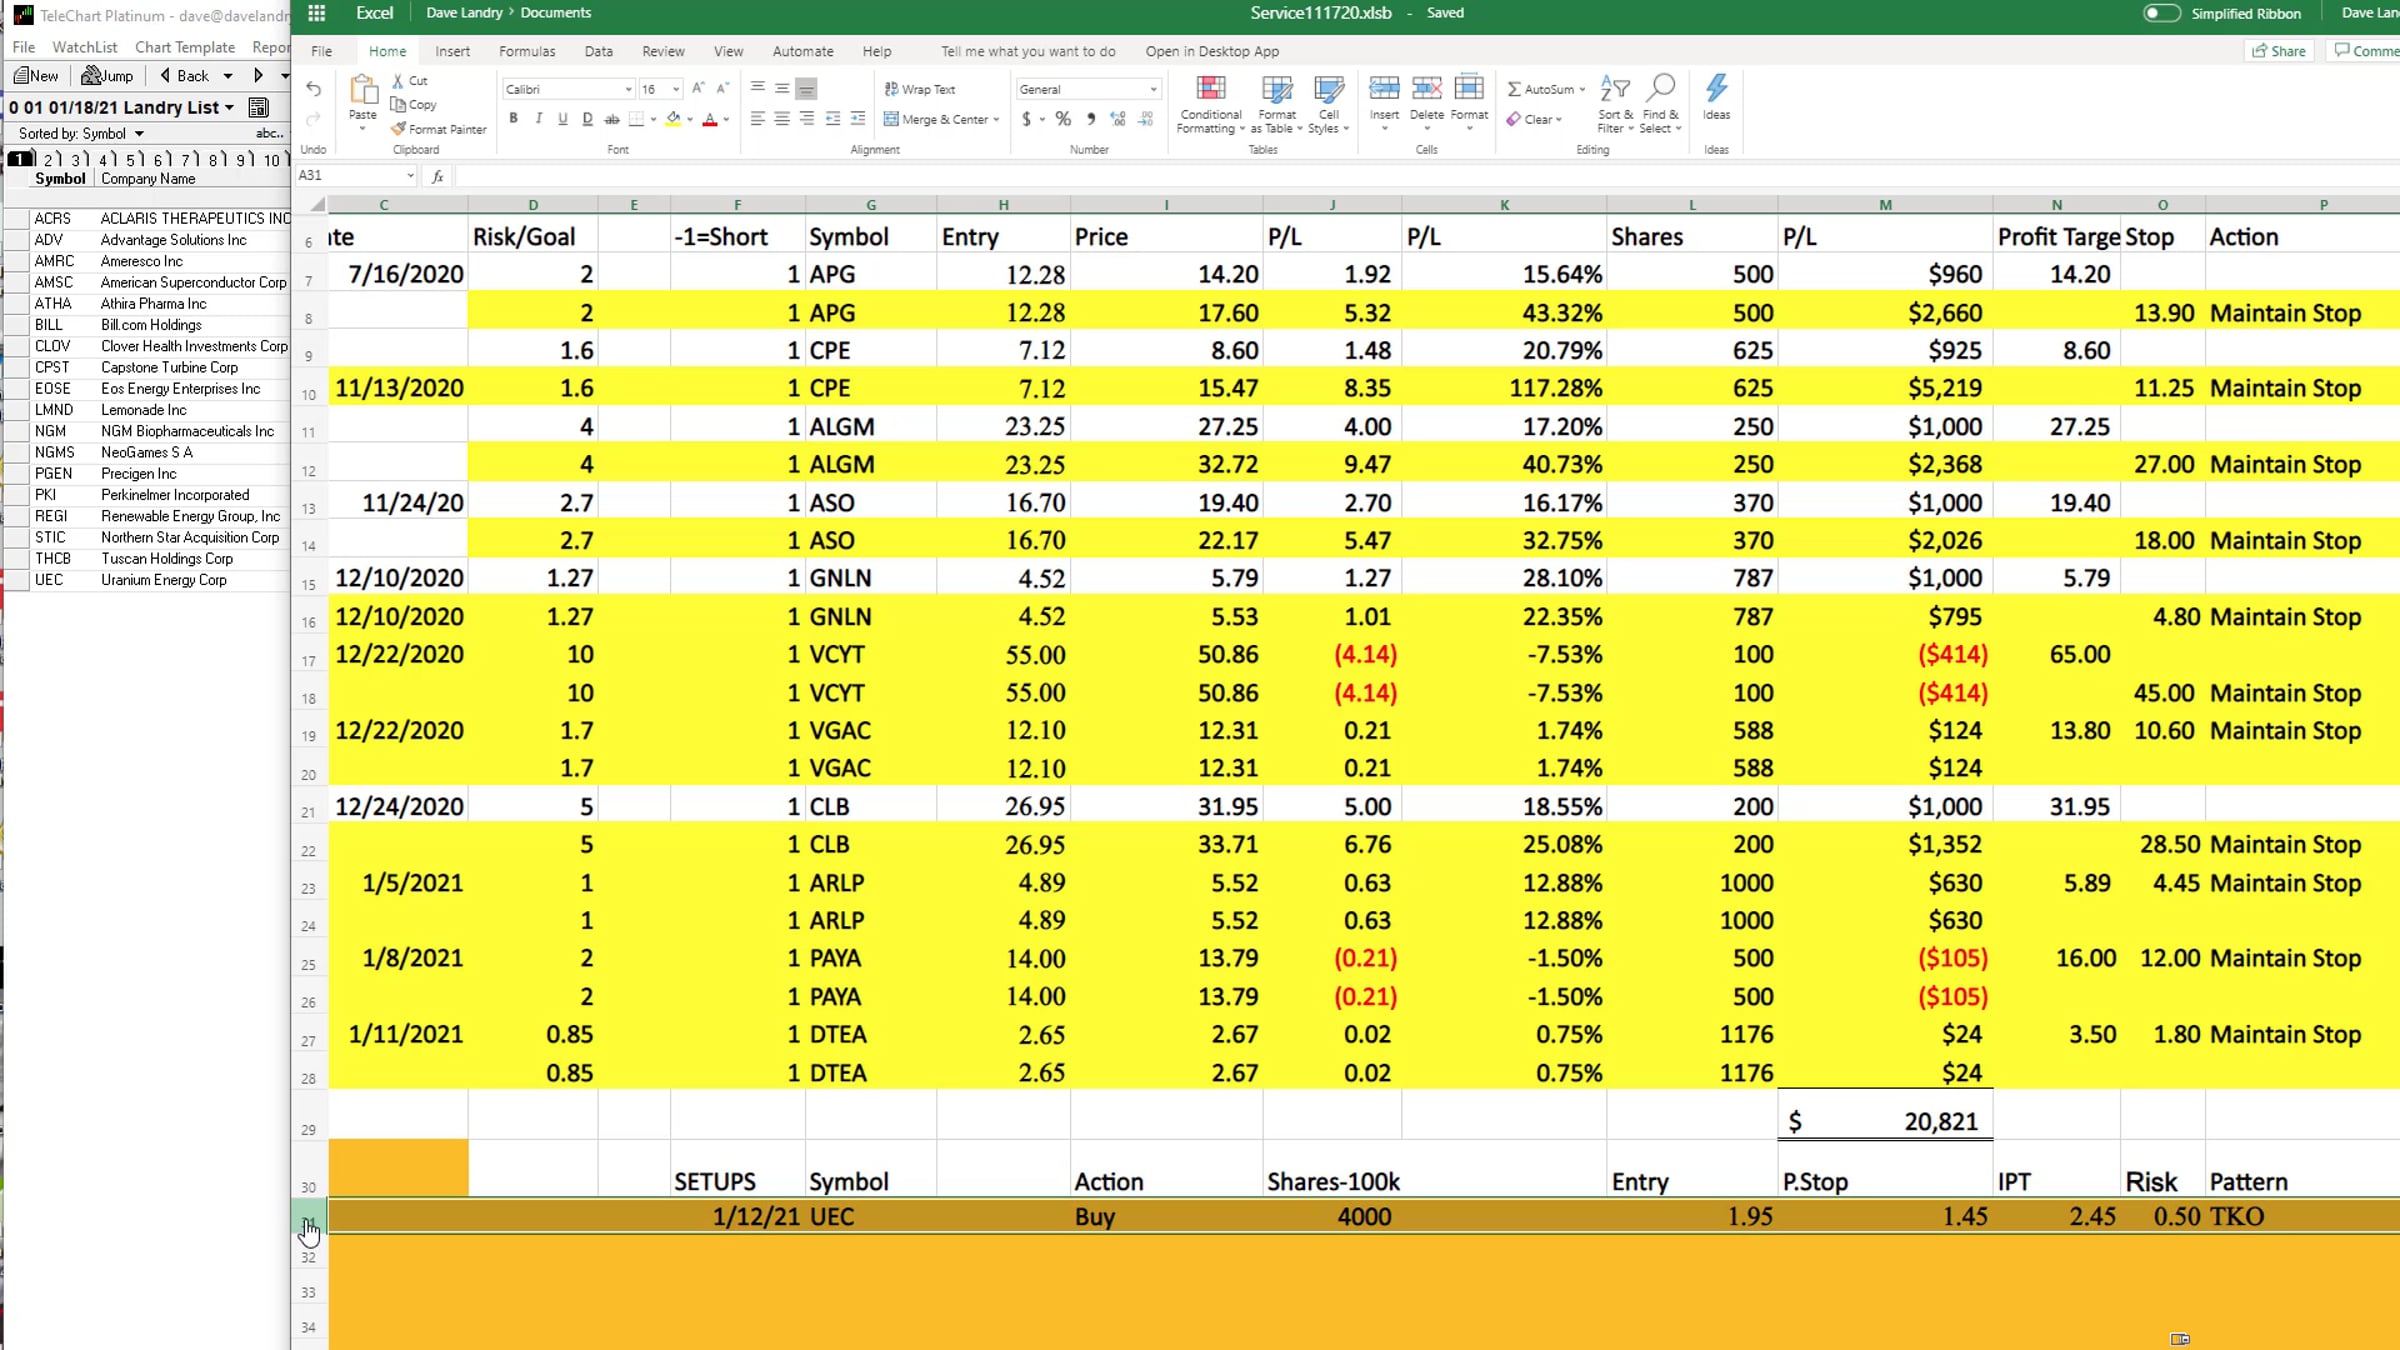This screenshot has height=1350, width=2400.
Task: Copy the selected cells
Action: click(x=414, y=104)
